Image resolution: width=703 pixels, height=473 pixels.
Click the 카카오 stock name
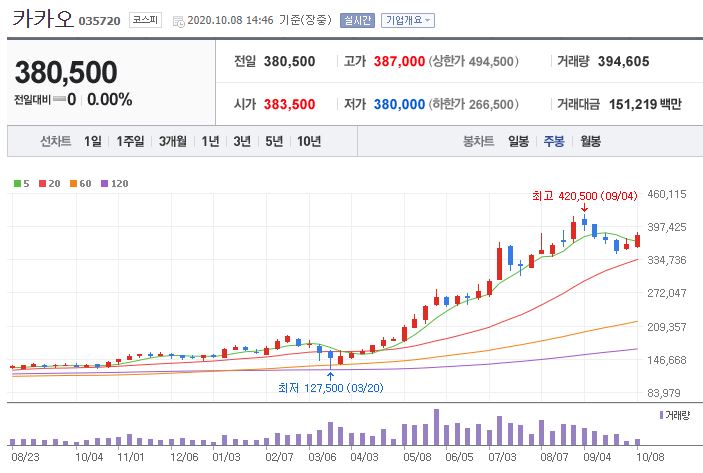point(43,19)
